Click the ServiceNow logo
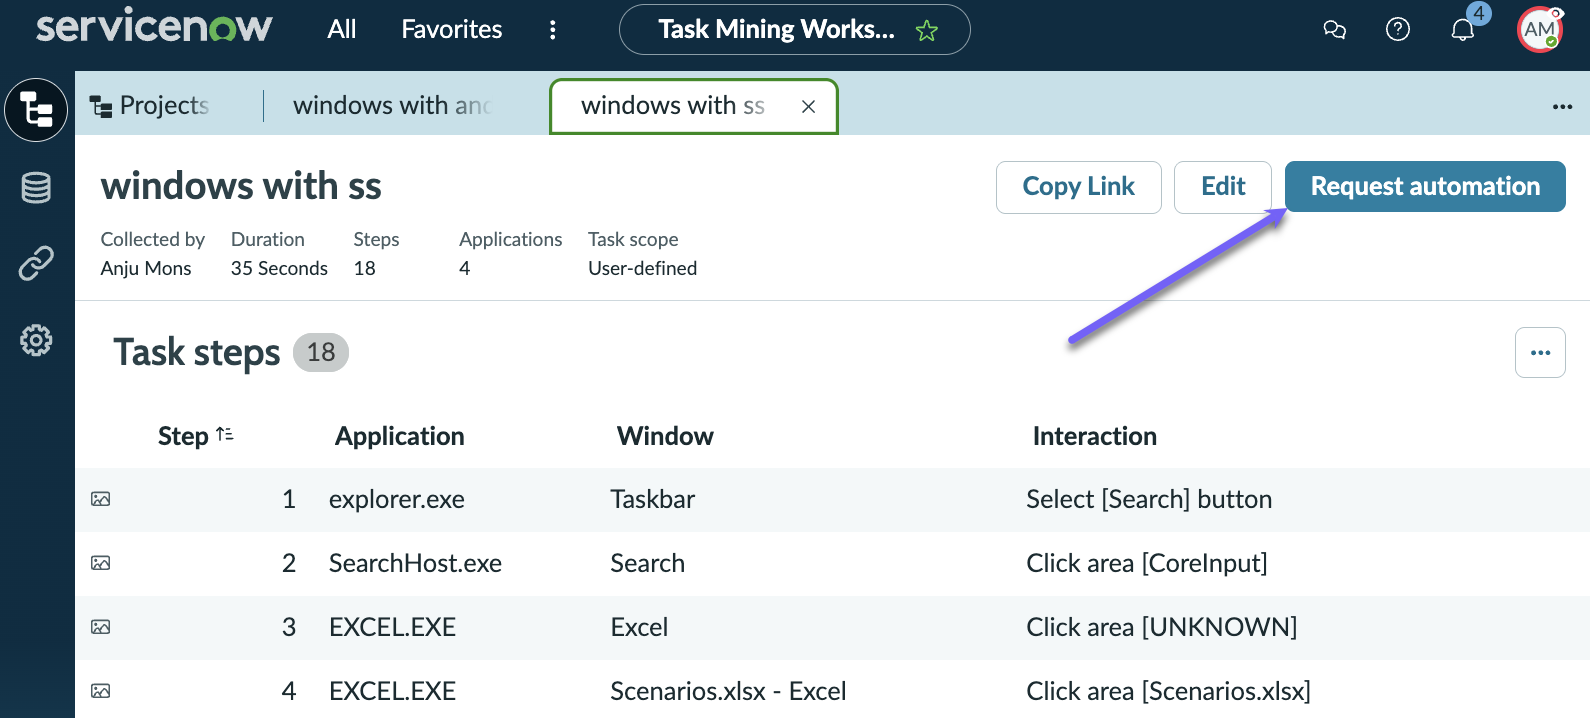The image size is (1590, 718). [x=153, y=27]
